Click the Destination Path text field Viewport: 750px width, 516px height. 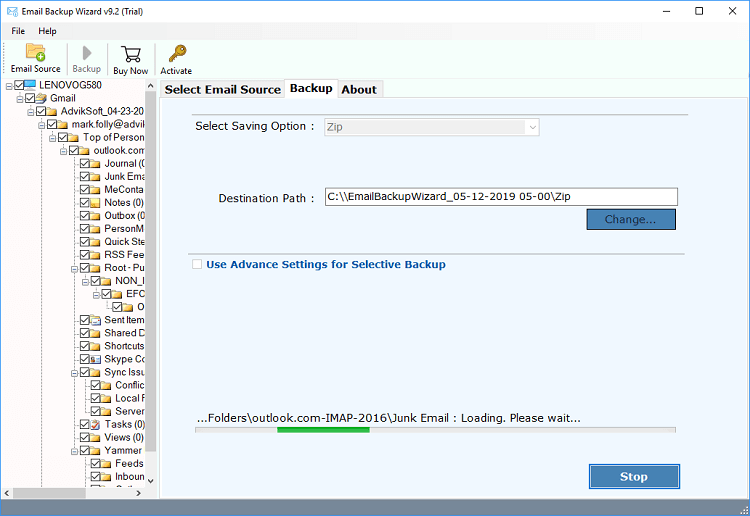click(501, 197)
